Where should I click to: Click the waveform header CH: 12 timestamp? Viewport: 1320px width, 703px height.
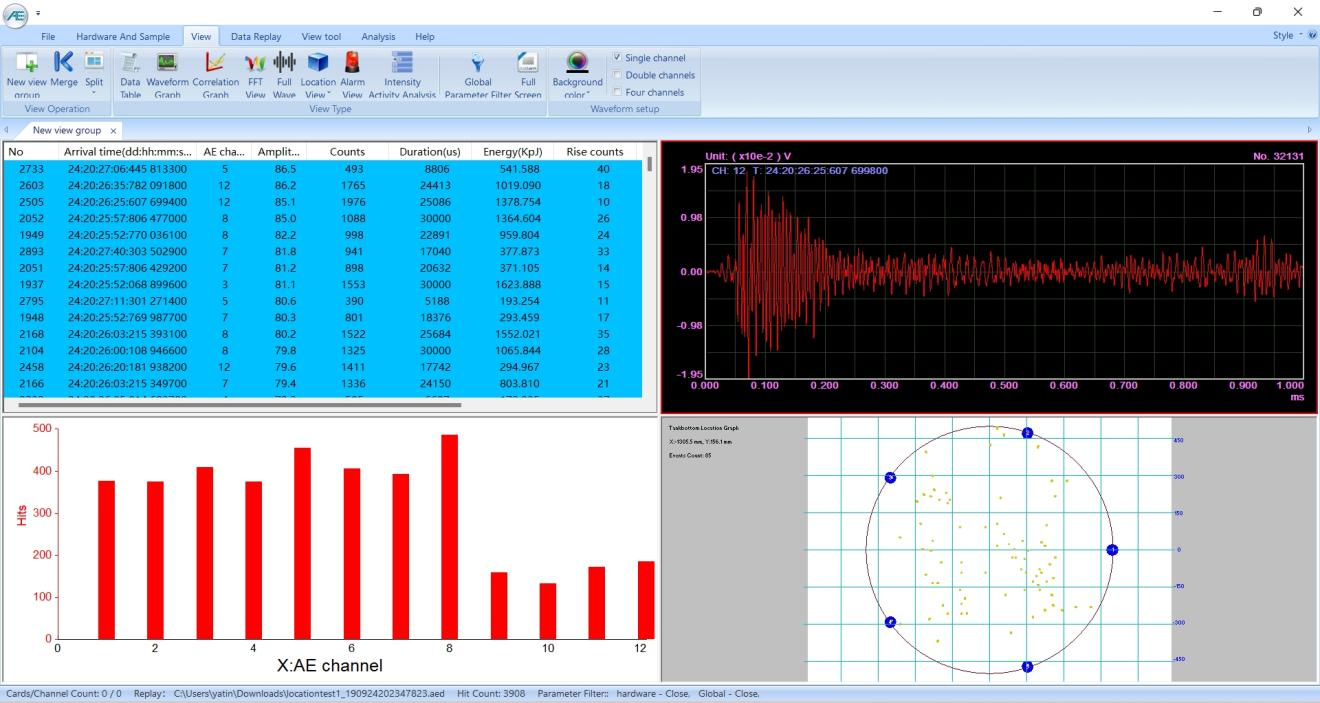(799, 170)
